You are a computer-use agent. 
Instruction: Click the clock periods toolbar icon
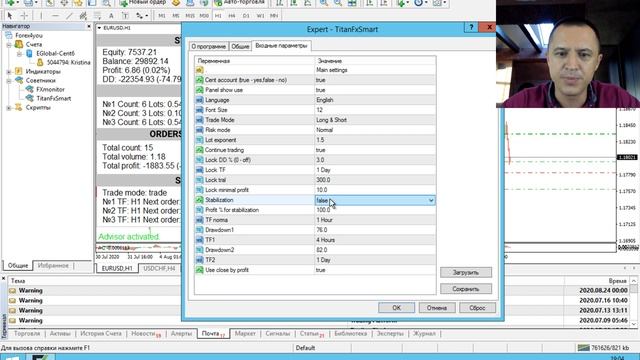click(x=418, y=3)
